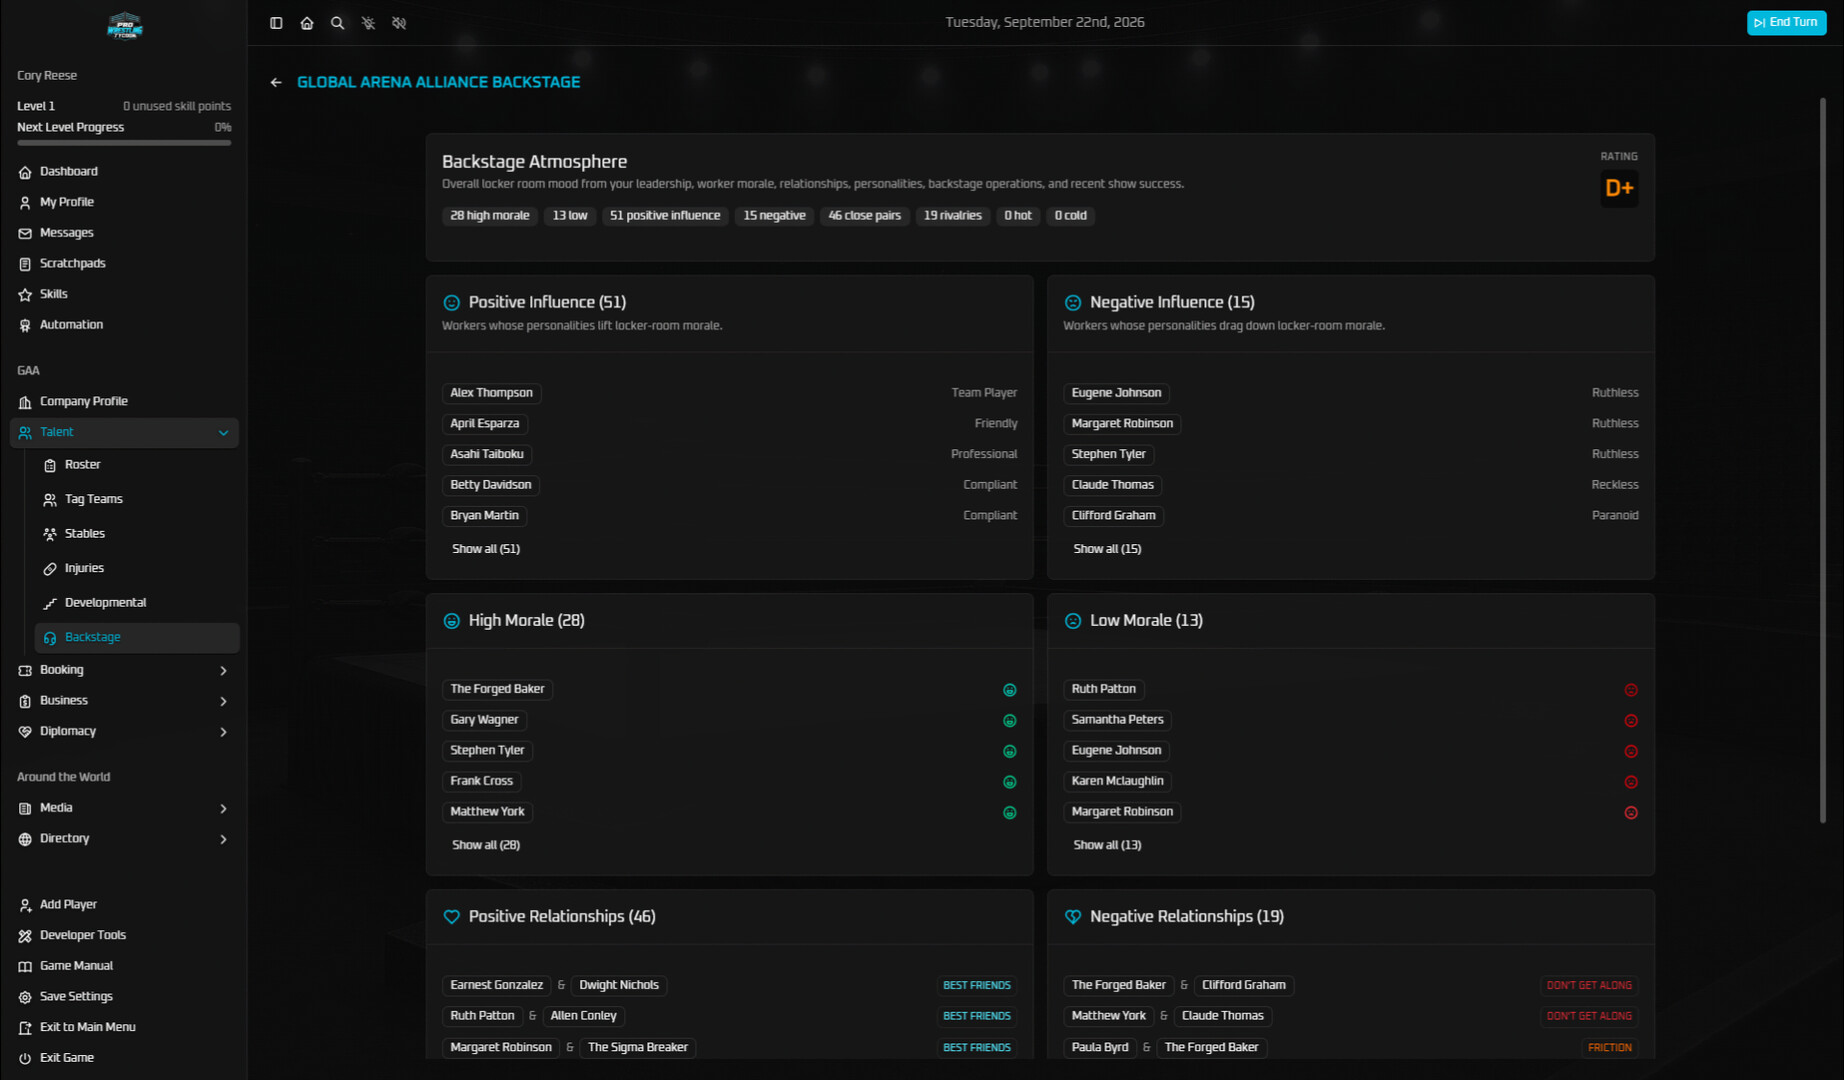The width and height of the screenshot is (1844, 1080).
Task: Click Ruth Patton in Low Morale
Action: coord(1104,689)
